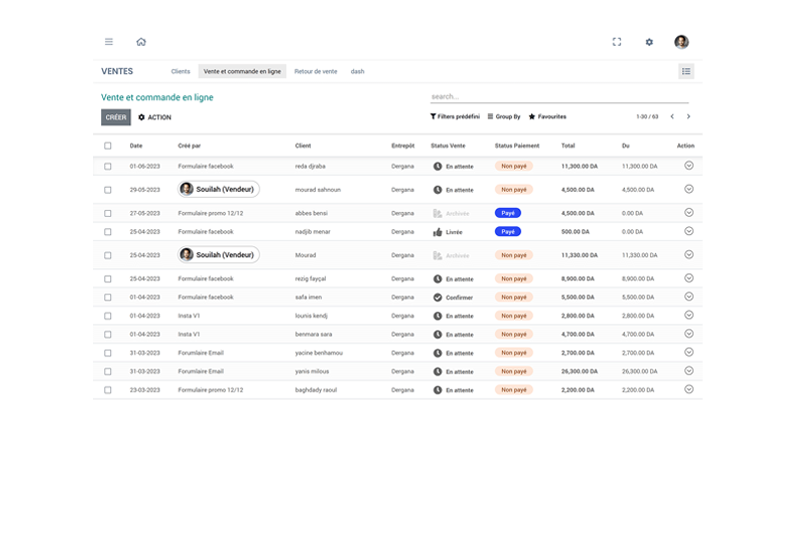The image size is (792, 544).
Task: Go to next page arrow
Action: point(688,117)
